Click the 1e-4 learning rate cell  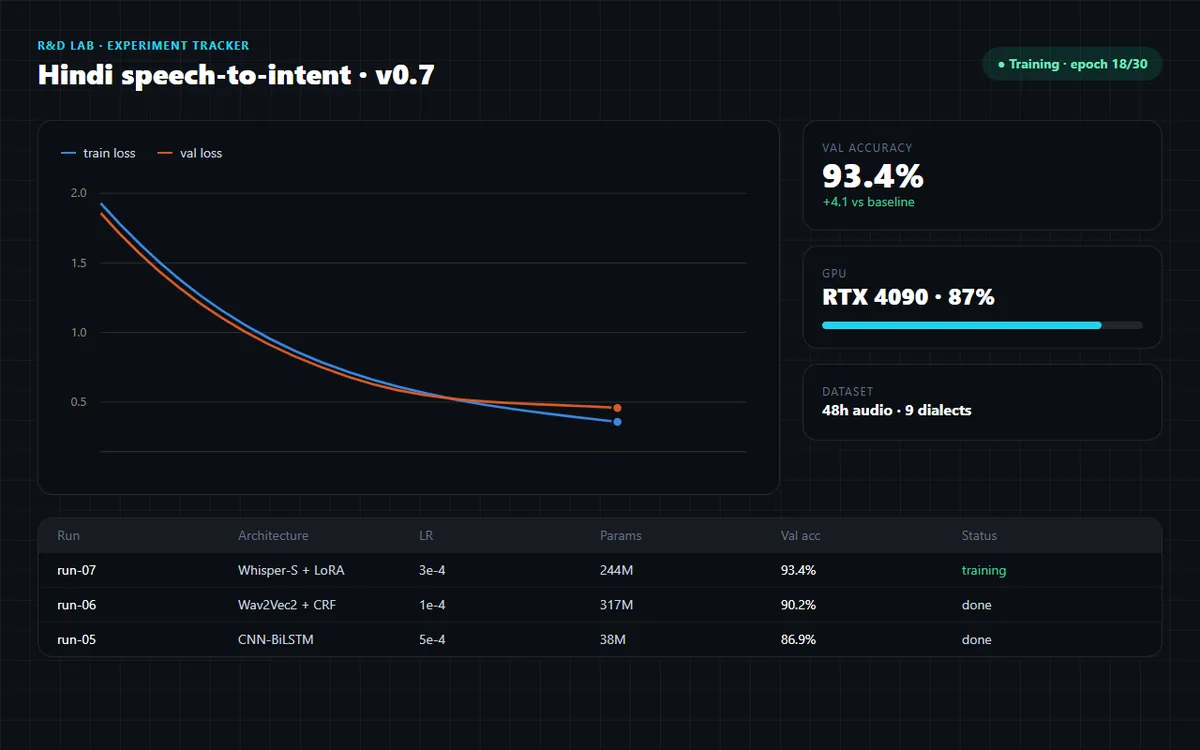[432, 605]
